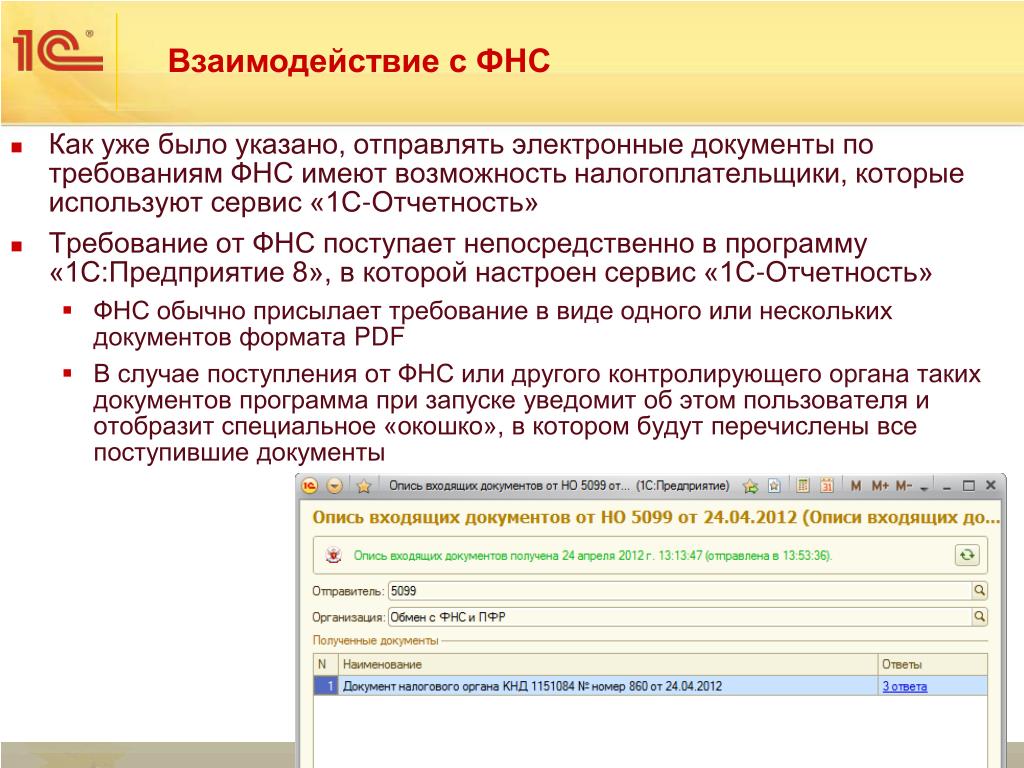
Task: Click the M+ memory add button
Action: (880, 486)
